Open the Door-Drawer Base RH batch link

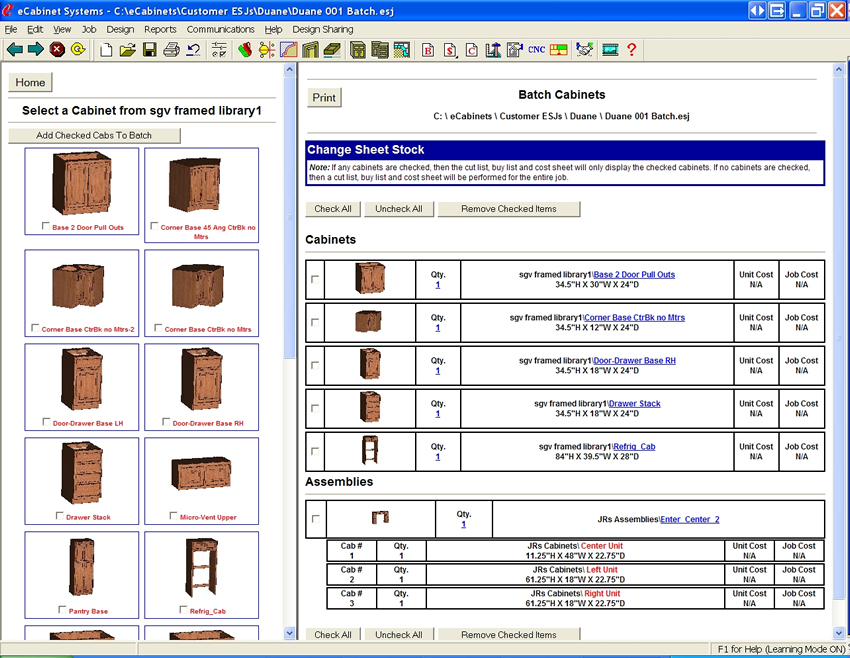tap(634, 360)
